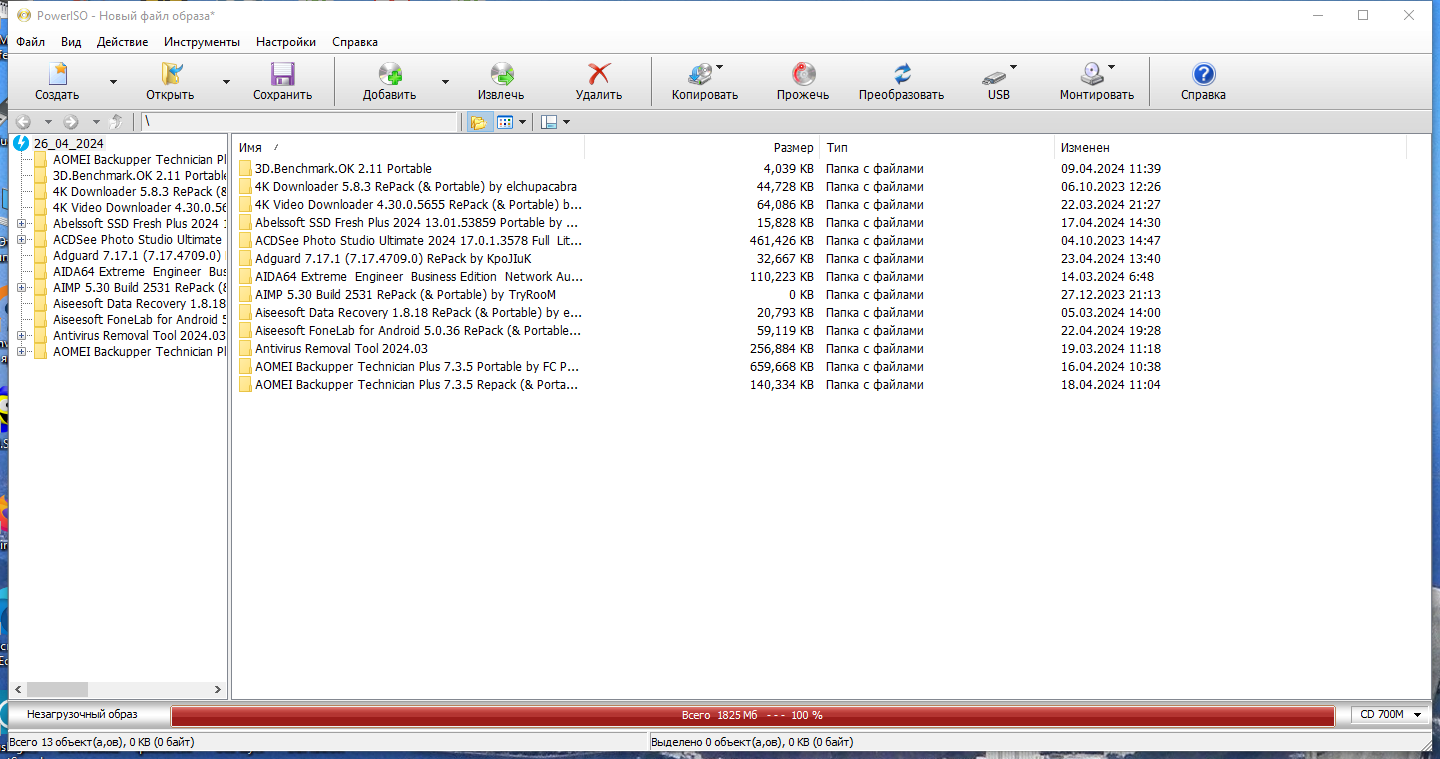Open the CD 700M media size dropdown
1440x759 pixels.
pyautogui.click(x=1390, y=714)
